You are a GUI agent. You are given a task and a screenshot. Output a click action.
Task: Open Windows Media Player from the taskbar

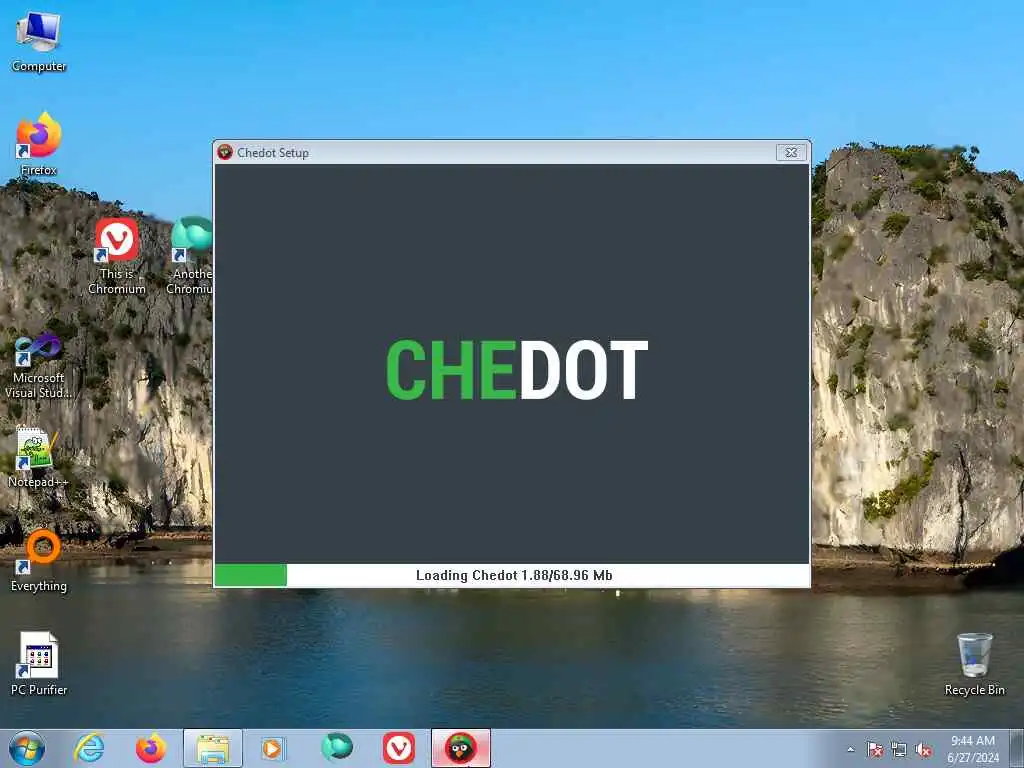(x=273, y=748)
